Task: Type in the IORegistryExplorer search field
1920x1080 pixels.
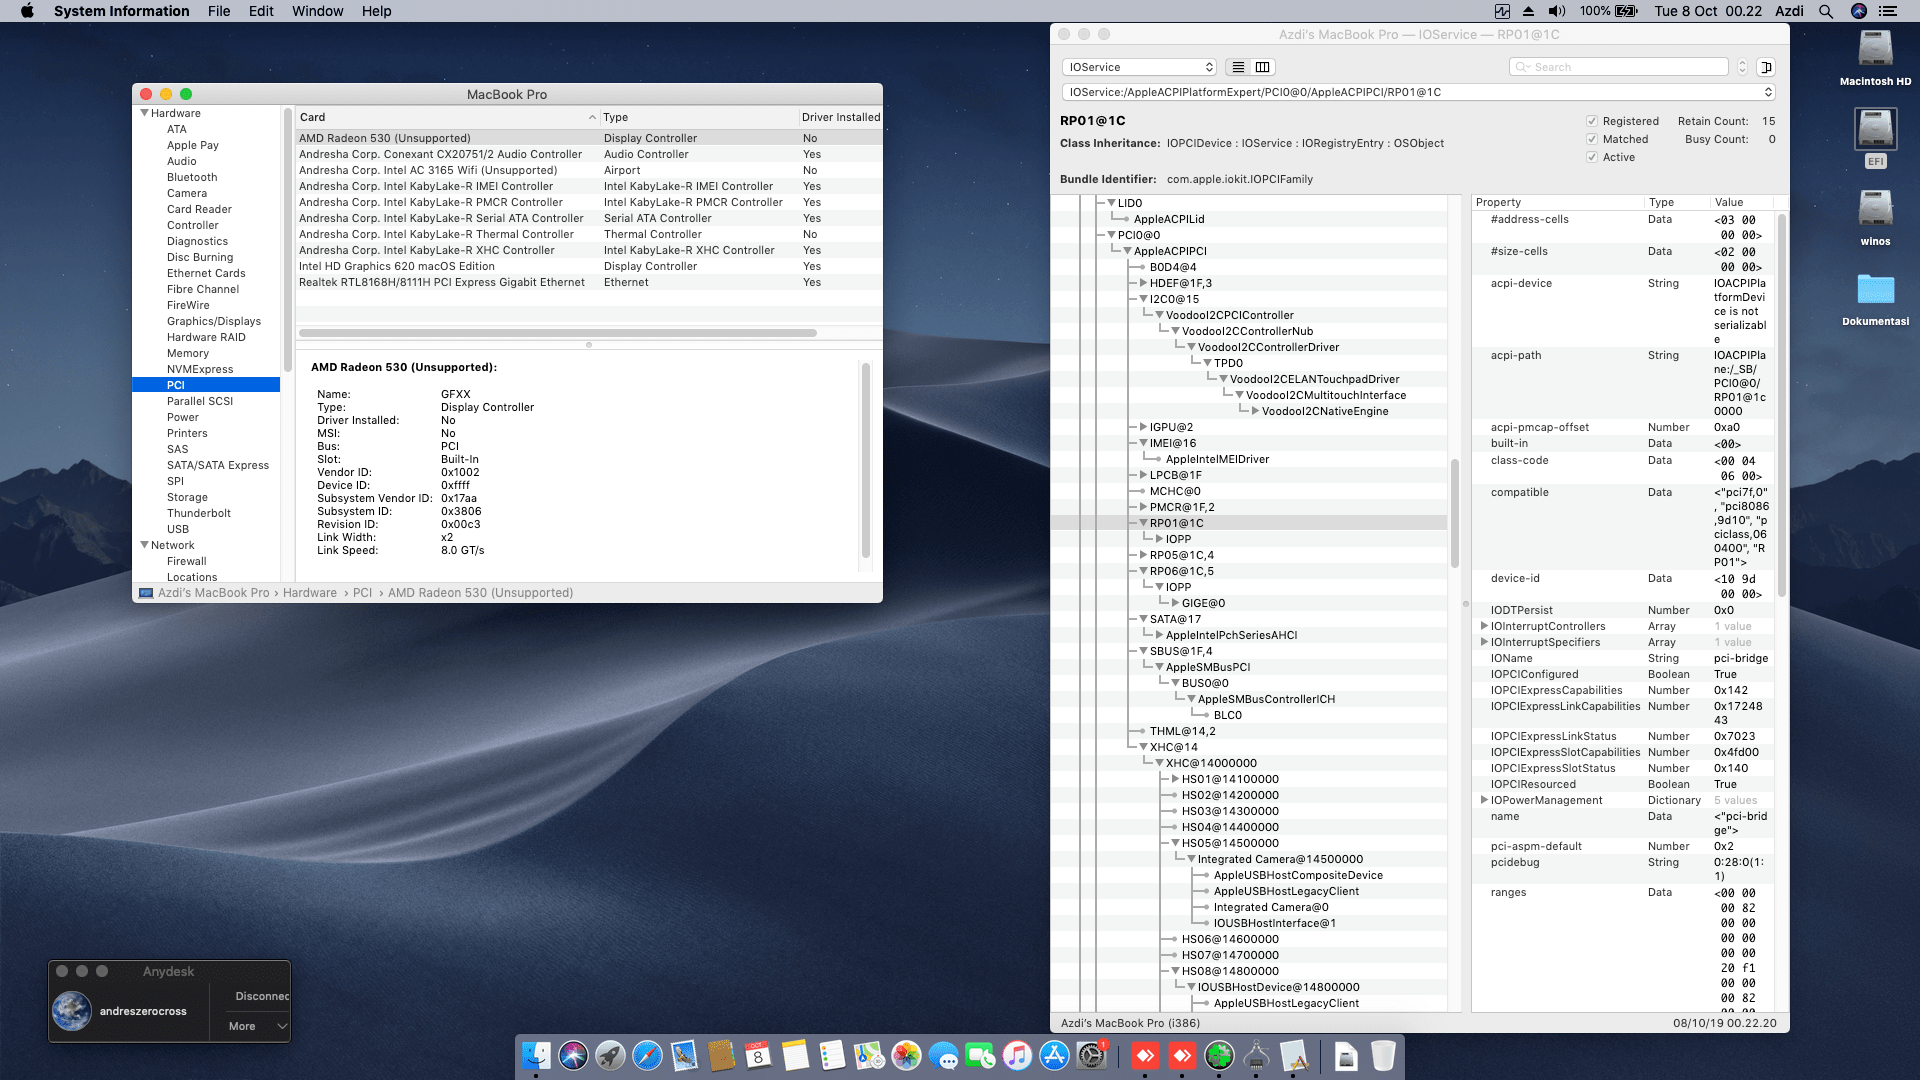Action: (1617, 66)
